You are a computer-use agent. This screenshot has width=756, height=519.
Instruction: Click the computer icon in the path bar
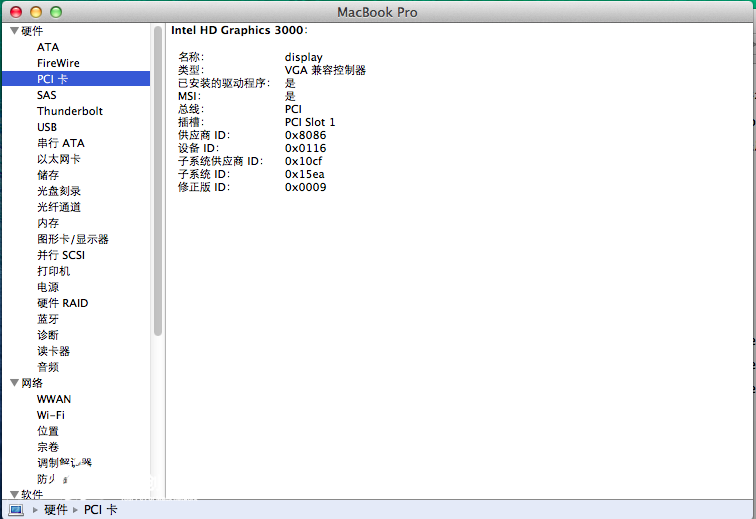point(16,510)
